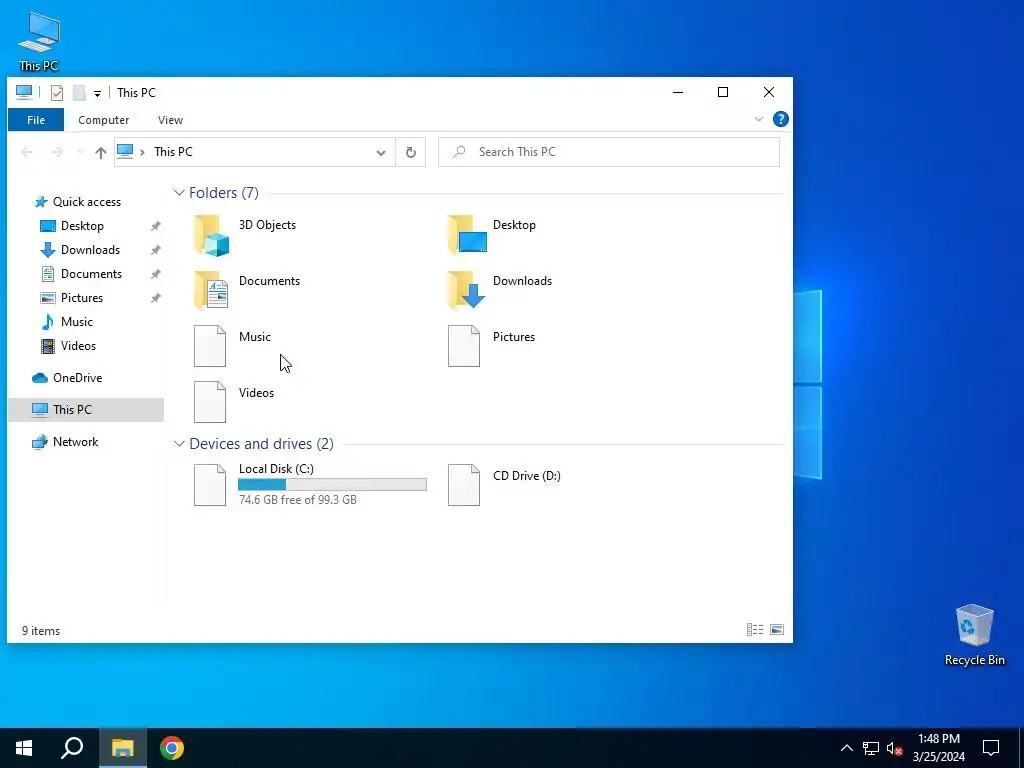Select the CD Drive (D:) icon
1024x768 pixels.
point(464,485)
